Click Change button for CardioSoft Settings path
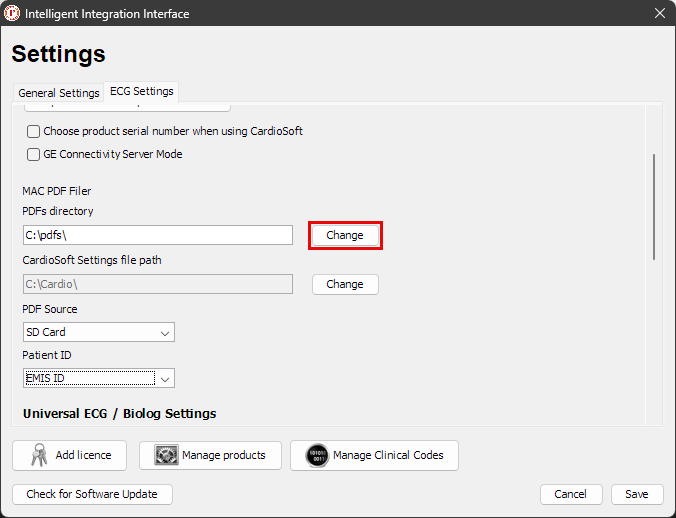The width and height of the screenshot is (676, 518). tap(345, 284)
